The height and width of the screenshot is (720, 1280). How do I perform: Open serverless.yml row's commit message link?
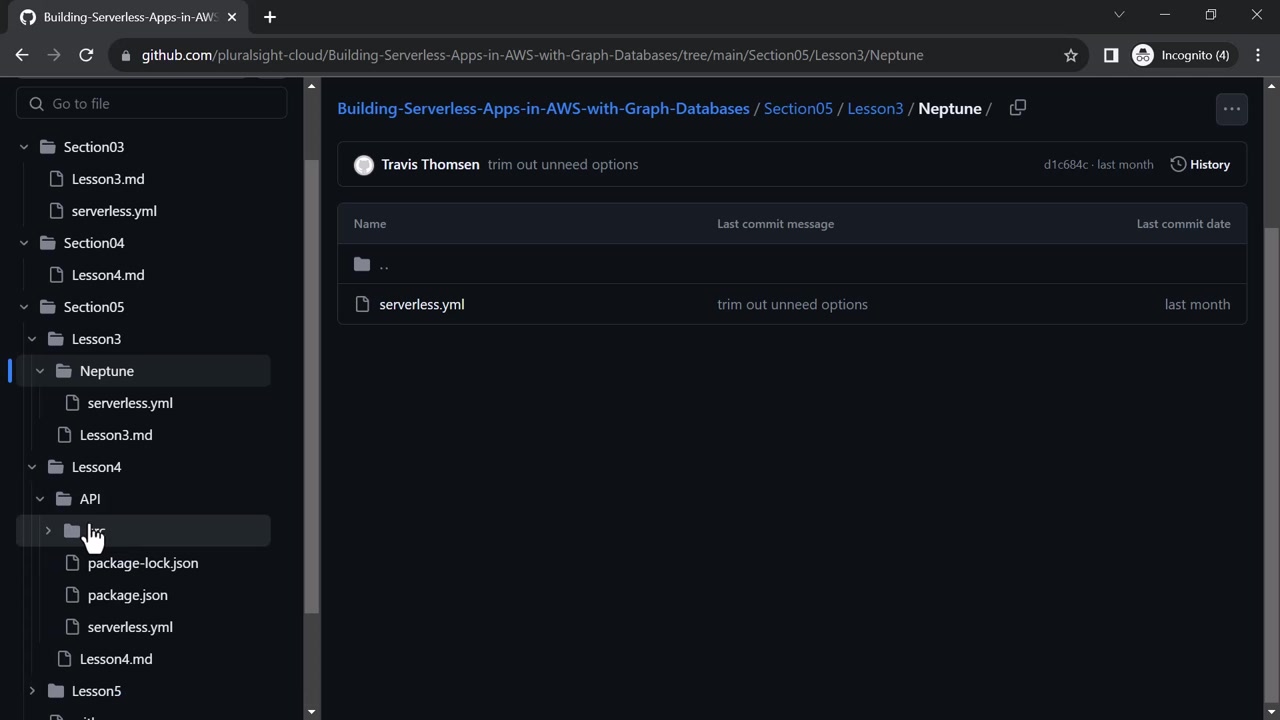click(x=792, y=304)
